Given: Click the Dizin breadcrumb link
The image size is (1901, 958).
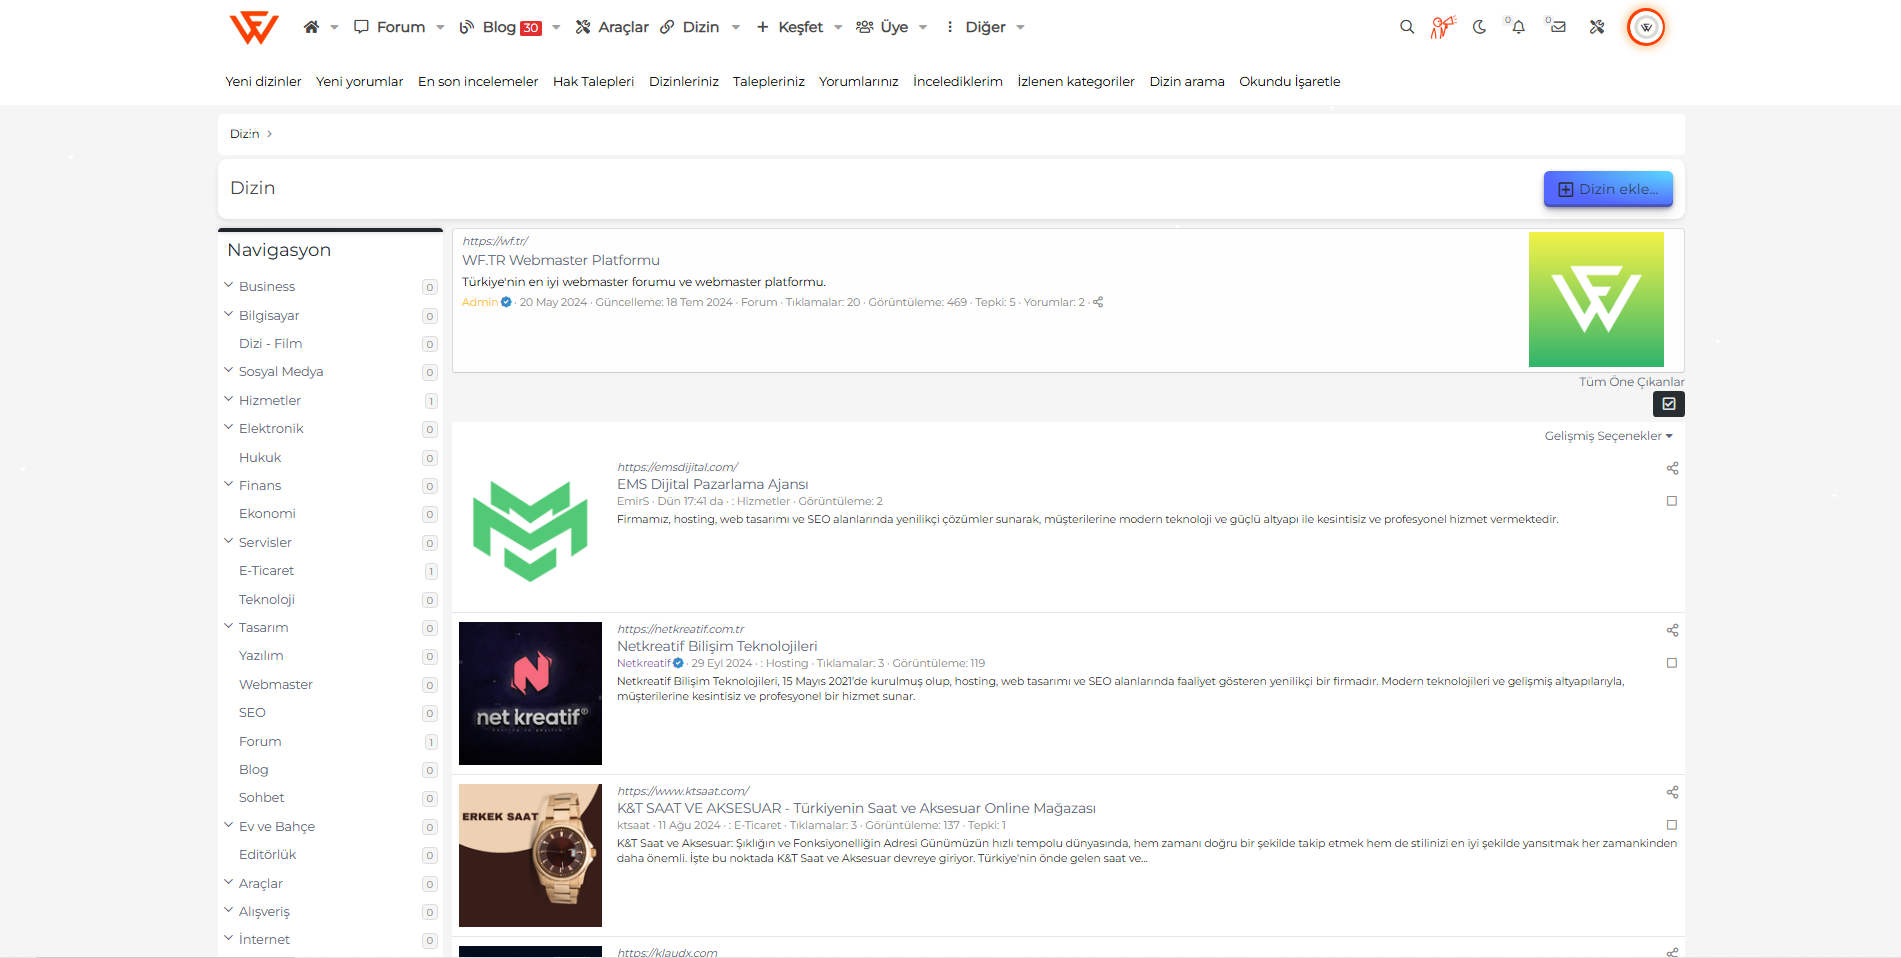Looking at the screenshot, I should (x=244, y=134).
